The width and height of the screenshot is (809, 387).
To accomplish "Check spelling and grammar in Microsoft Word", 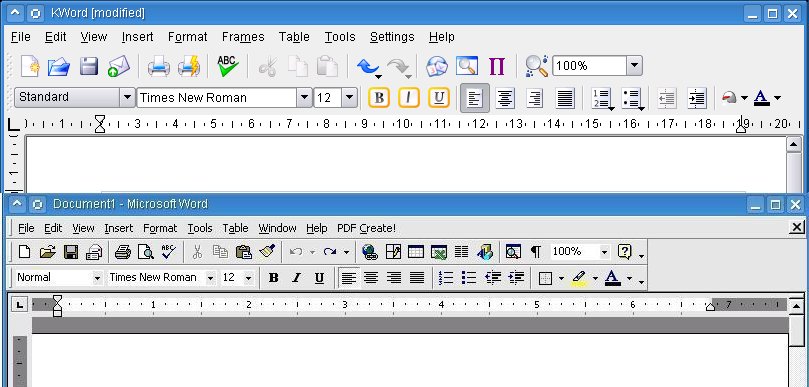I will click(x=169, y=251).
